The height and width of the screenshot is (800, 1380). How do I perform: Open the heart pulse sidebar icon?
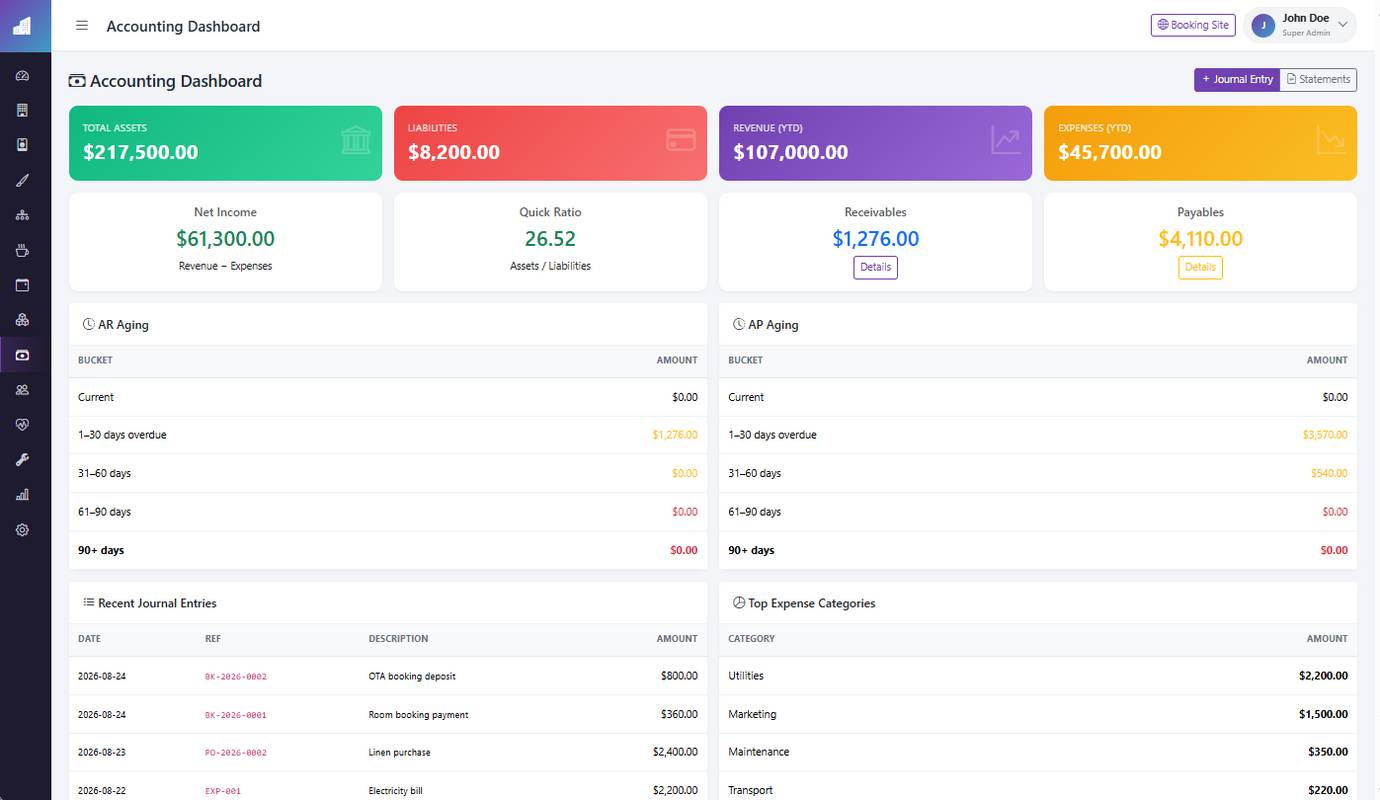click(x=22, y=425)
